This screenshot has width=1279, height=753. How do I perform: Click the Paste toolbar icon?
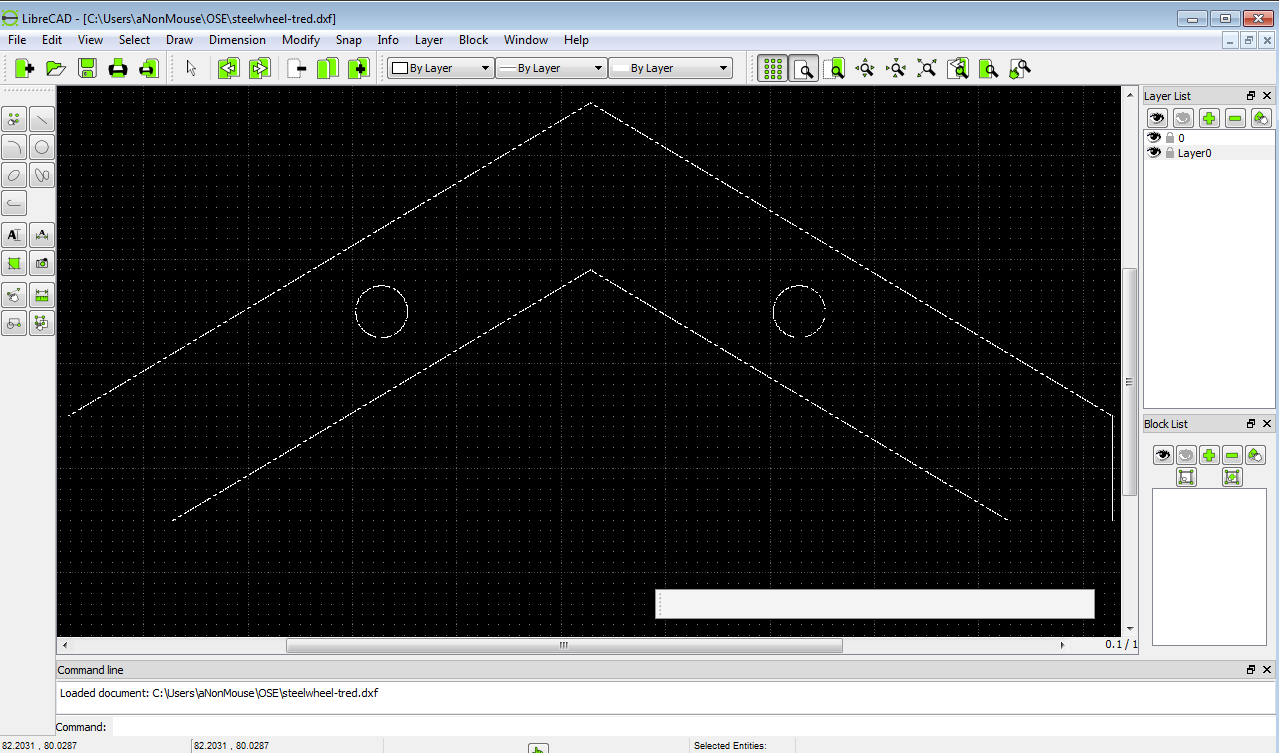pos(358,68)
